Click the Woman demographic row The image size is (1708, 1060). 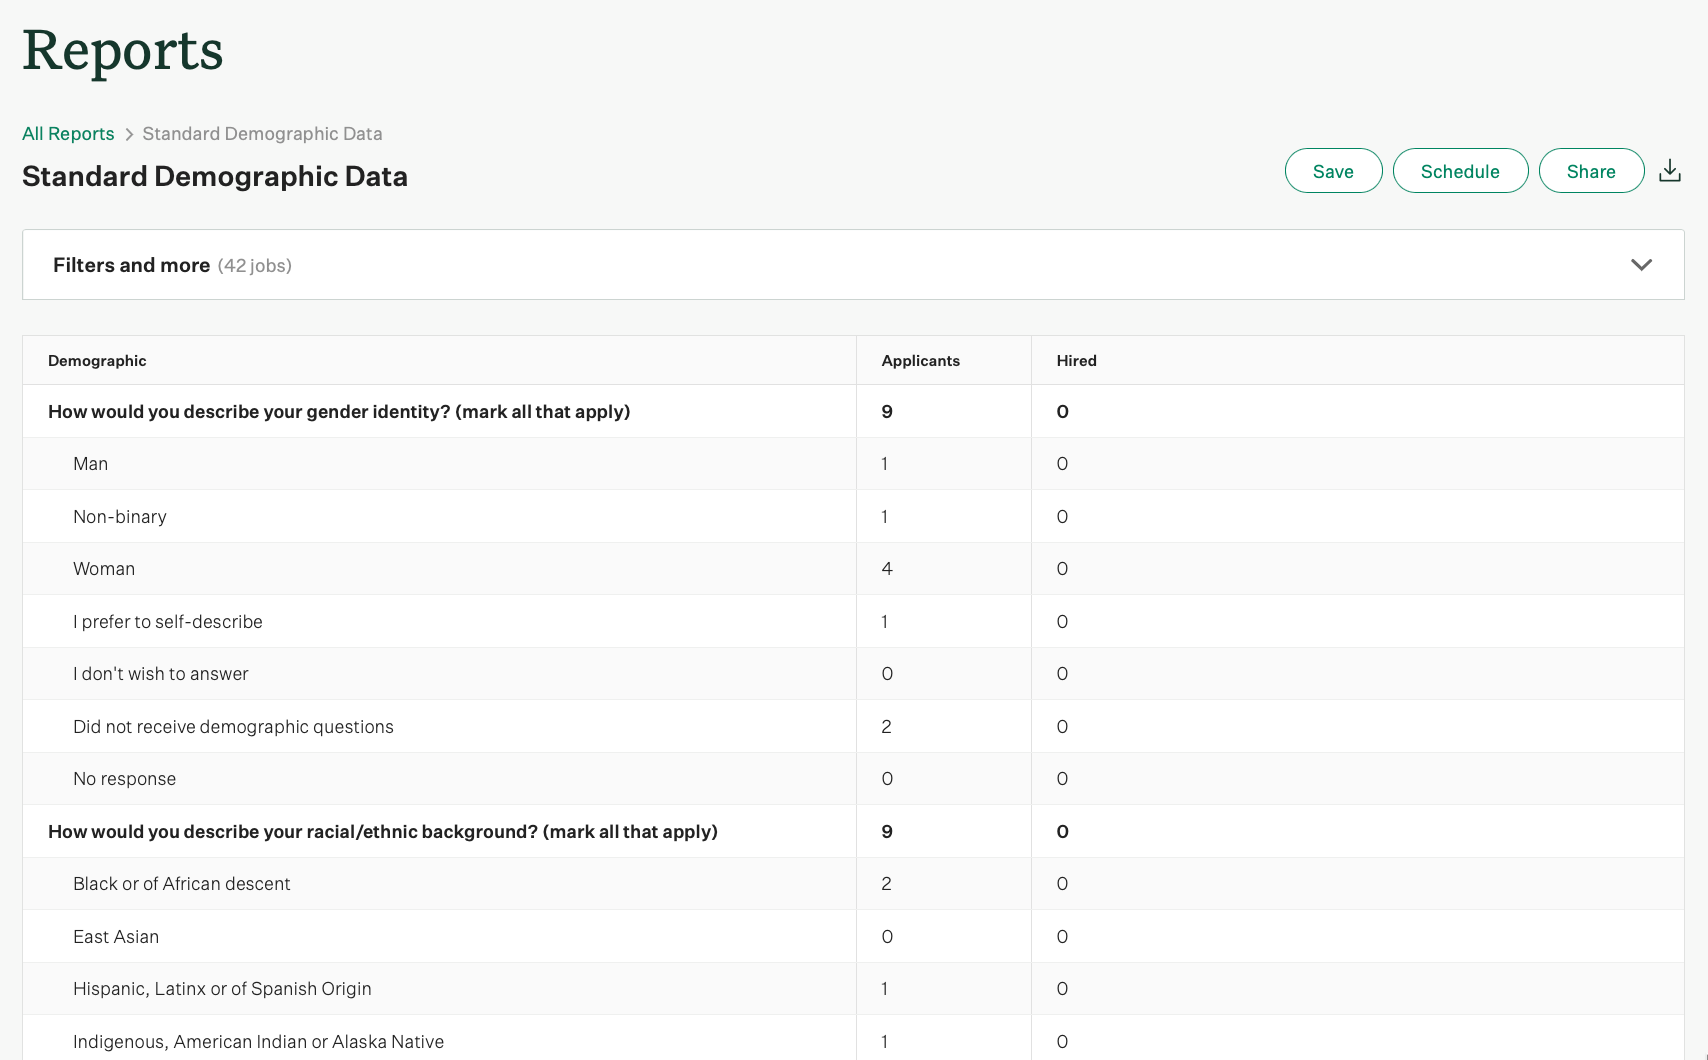[104, 568]
